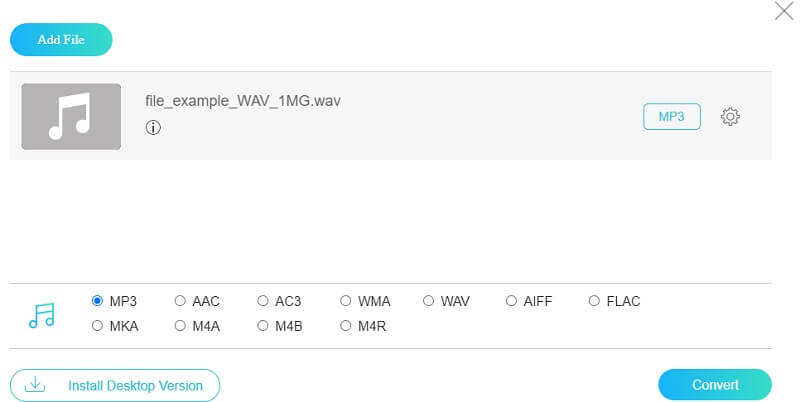Choose FLAC lossless format

tap(595, 301)
